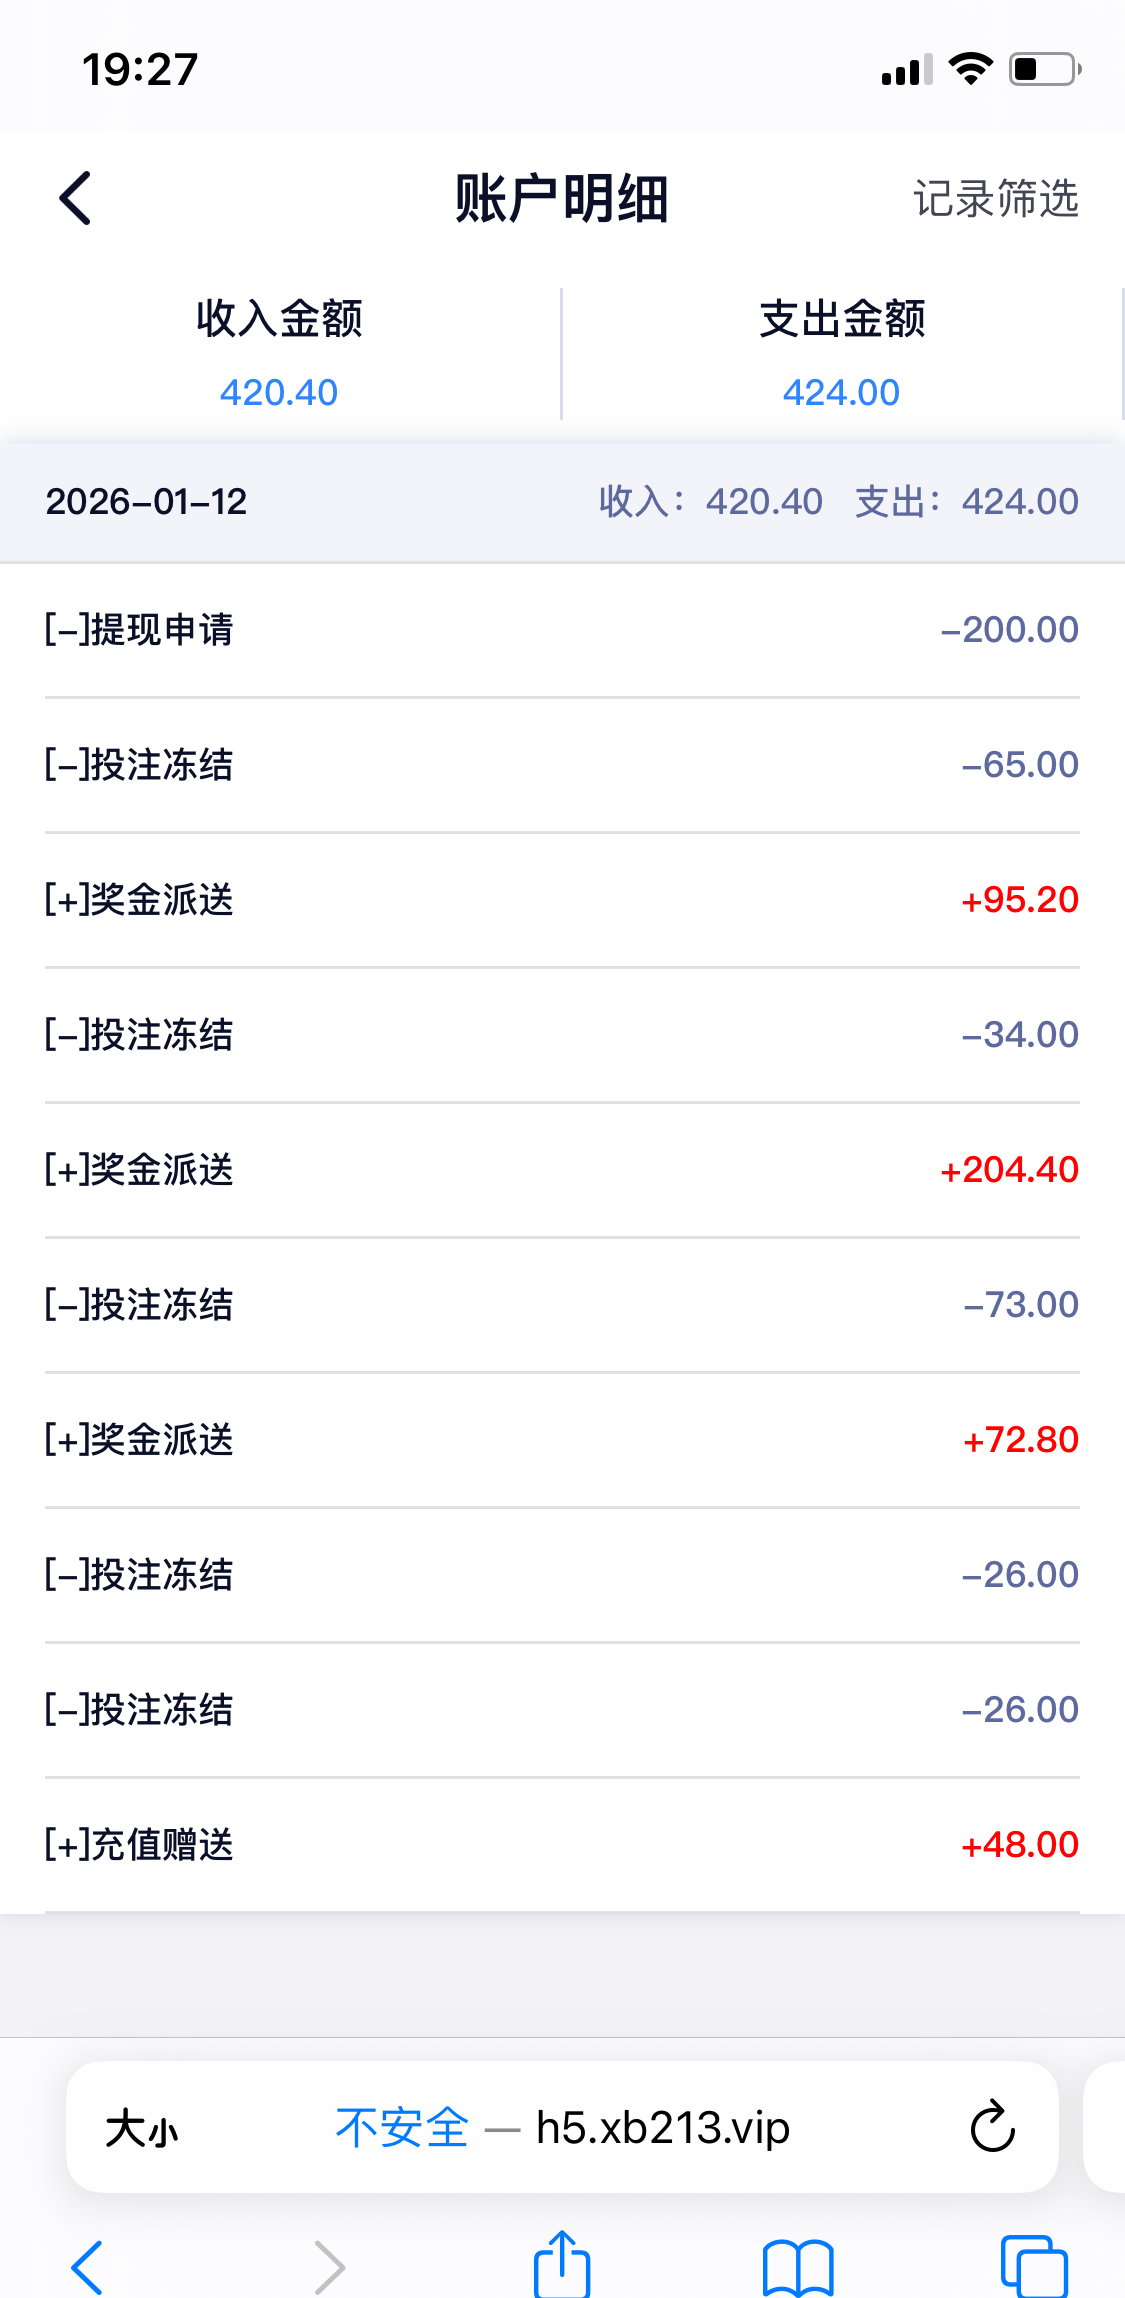
Task: Tap the back arrow beside 账户明细
Action: (76, 198)
